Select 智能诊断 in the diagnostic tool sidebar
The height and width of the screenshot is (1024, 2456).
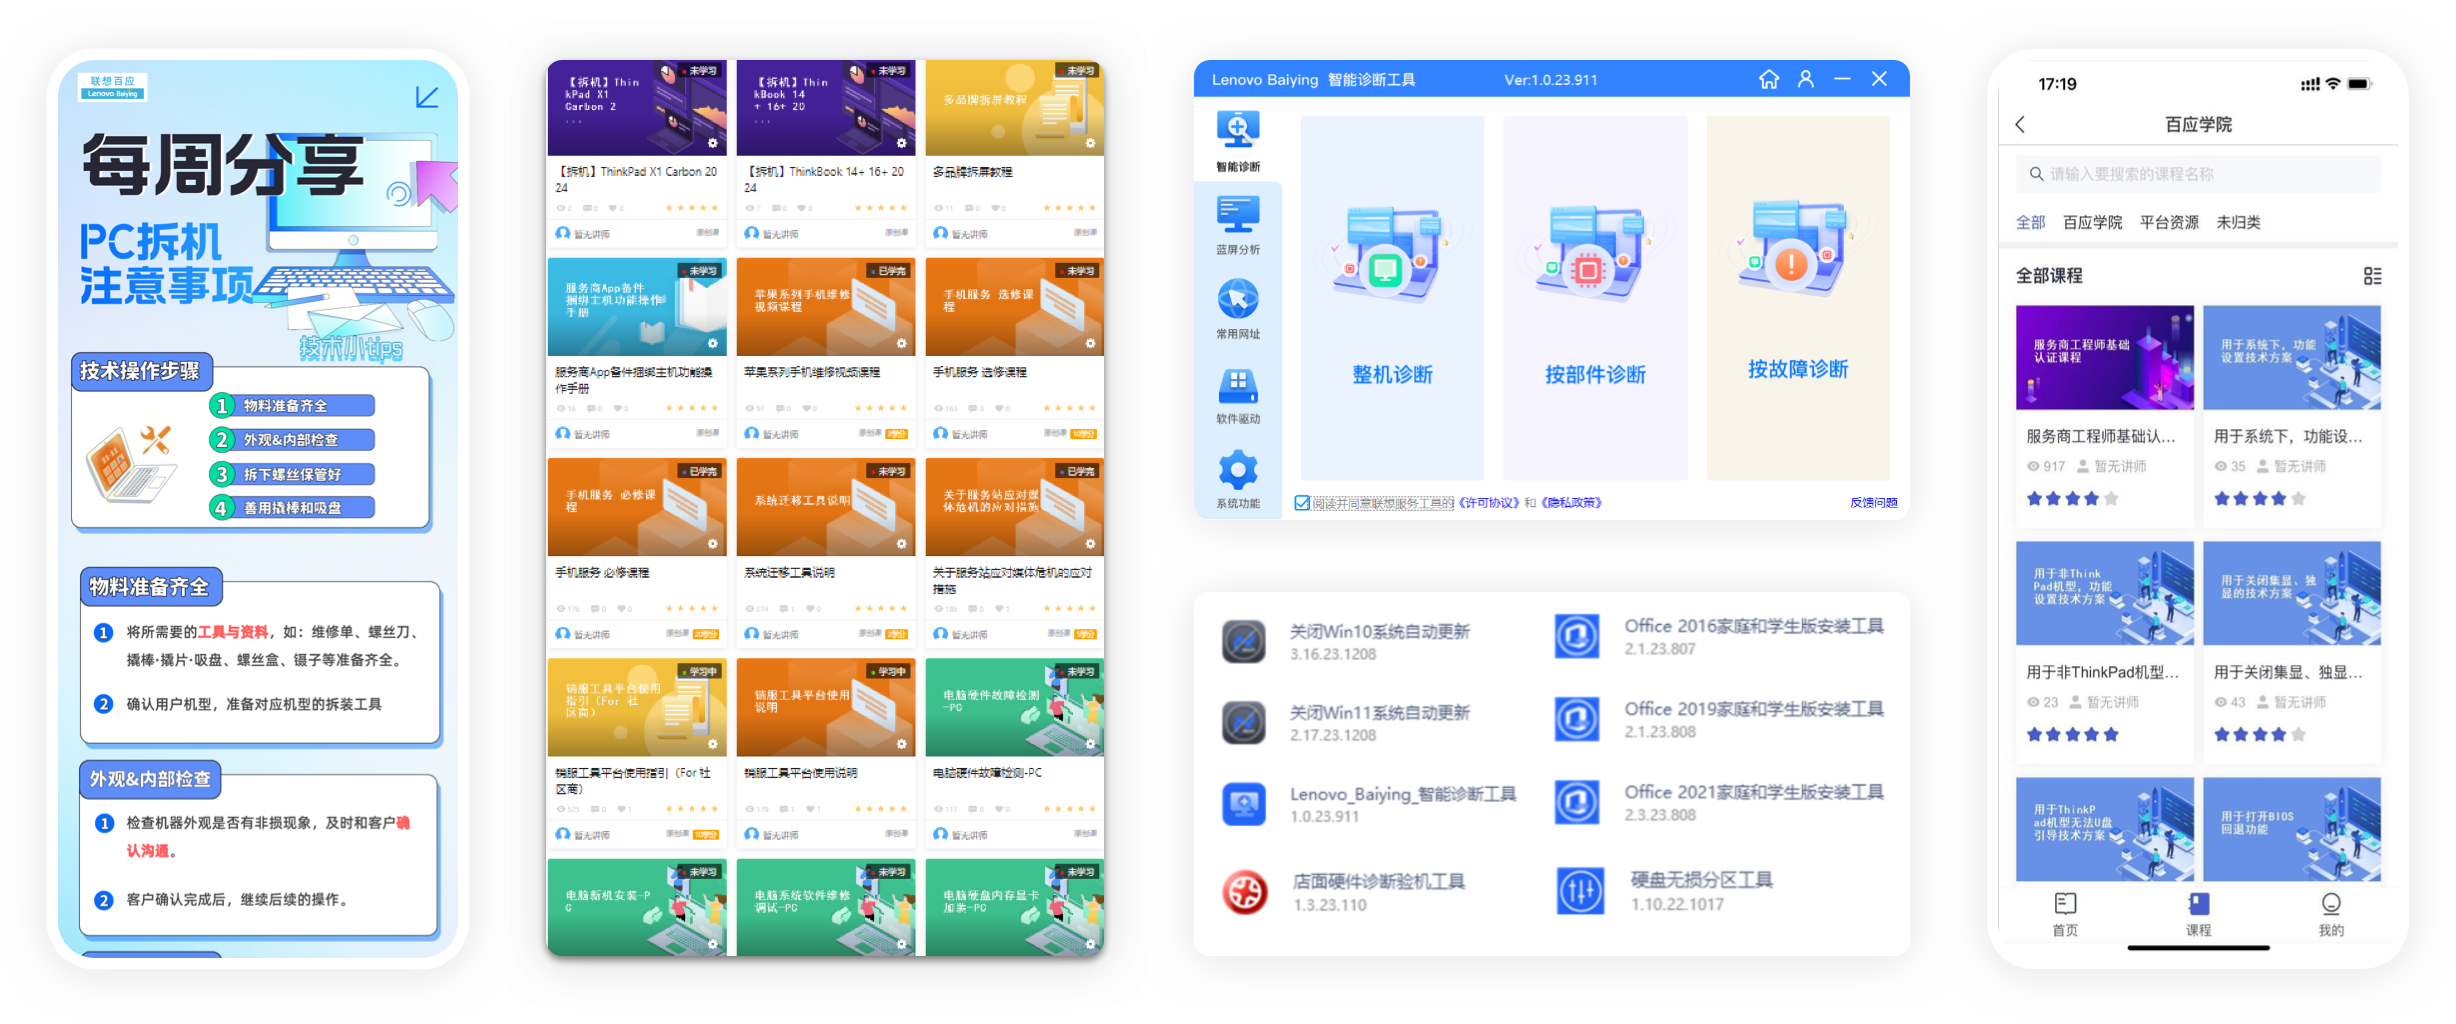pos(1238,142)
